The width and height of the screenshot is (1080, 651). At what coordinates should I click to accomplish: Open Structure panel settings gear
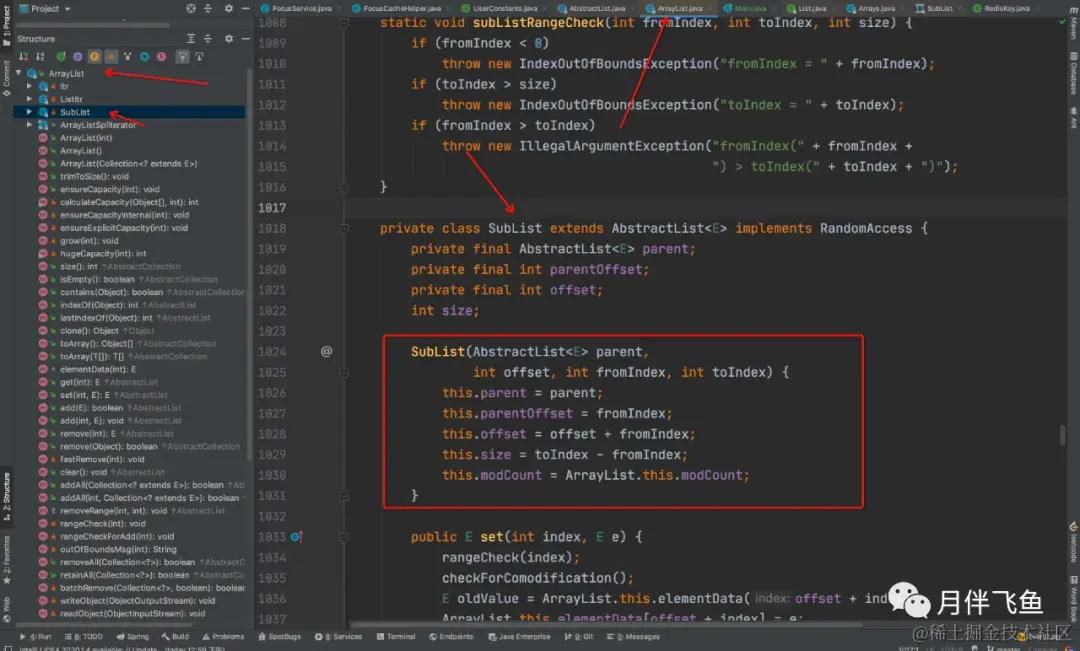[229, 39]
